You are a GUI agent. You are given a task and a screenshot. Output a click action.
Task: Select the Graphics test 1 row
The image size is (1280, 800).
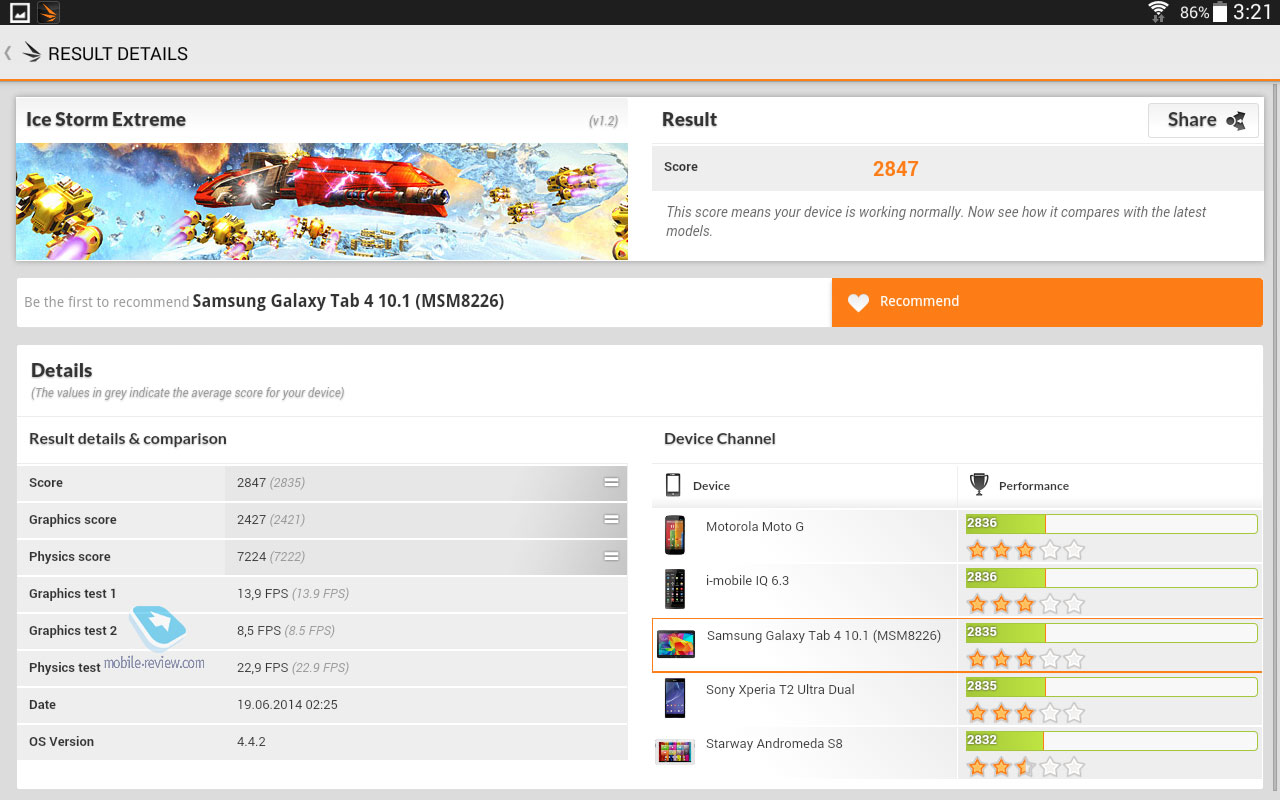322,594
